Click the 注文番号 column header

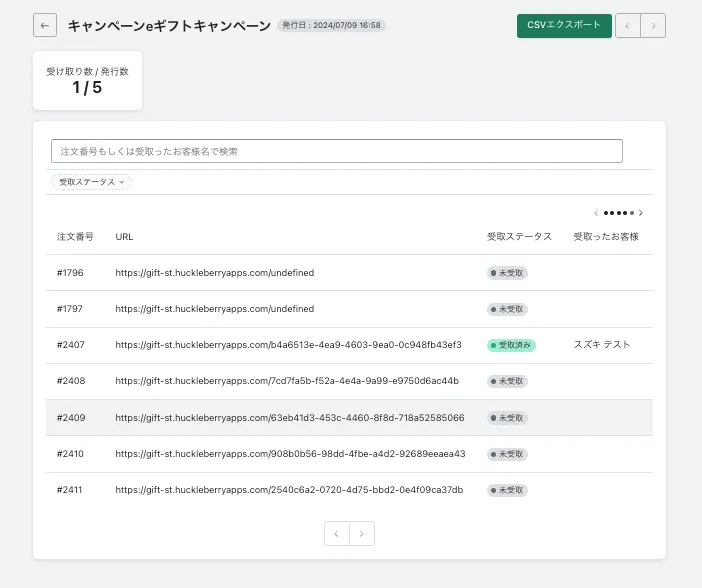tap(75, 237)
